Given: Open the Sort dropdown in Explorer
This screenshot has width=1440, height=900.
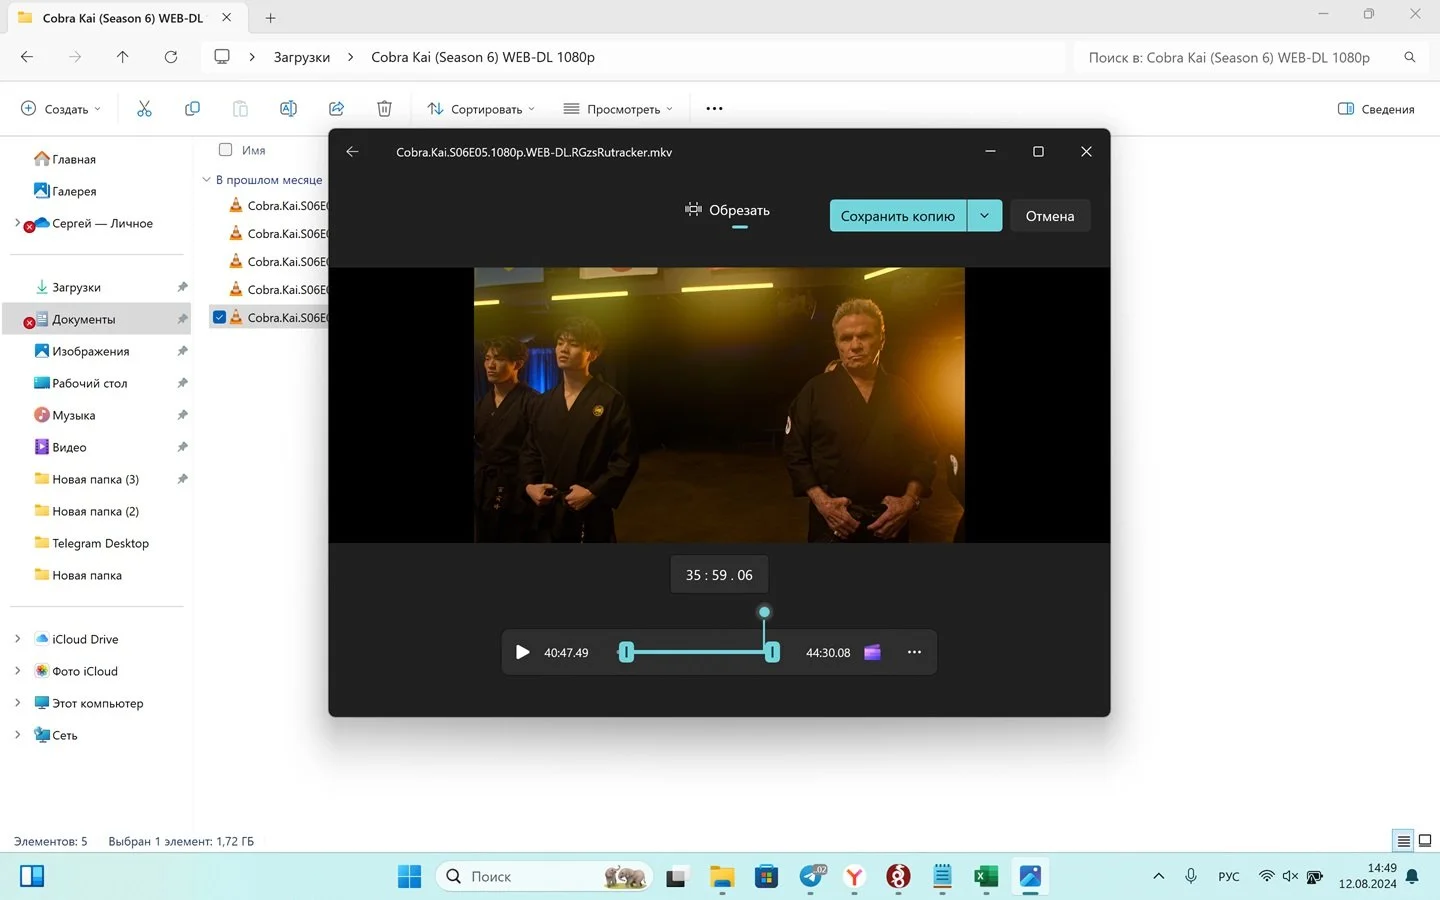Looking at the screenshot, I should 481,109.
